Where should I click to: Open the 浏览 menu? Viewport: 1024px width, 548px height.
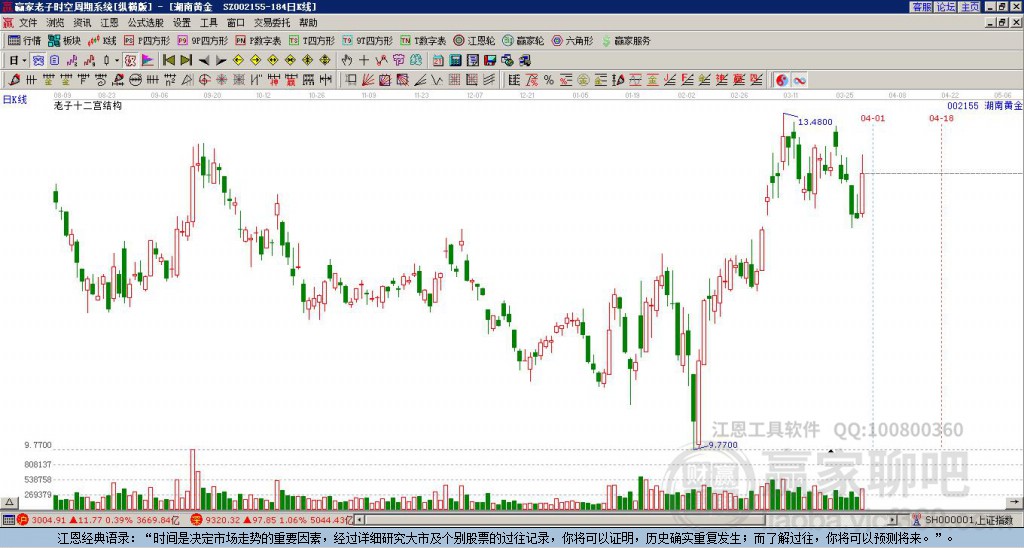pyautogui.click(x=55, y=23)
